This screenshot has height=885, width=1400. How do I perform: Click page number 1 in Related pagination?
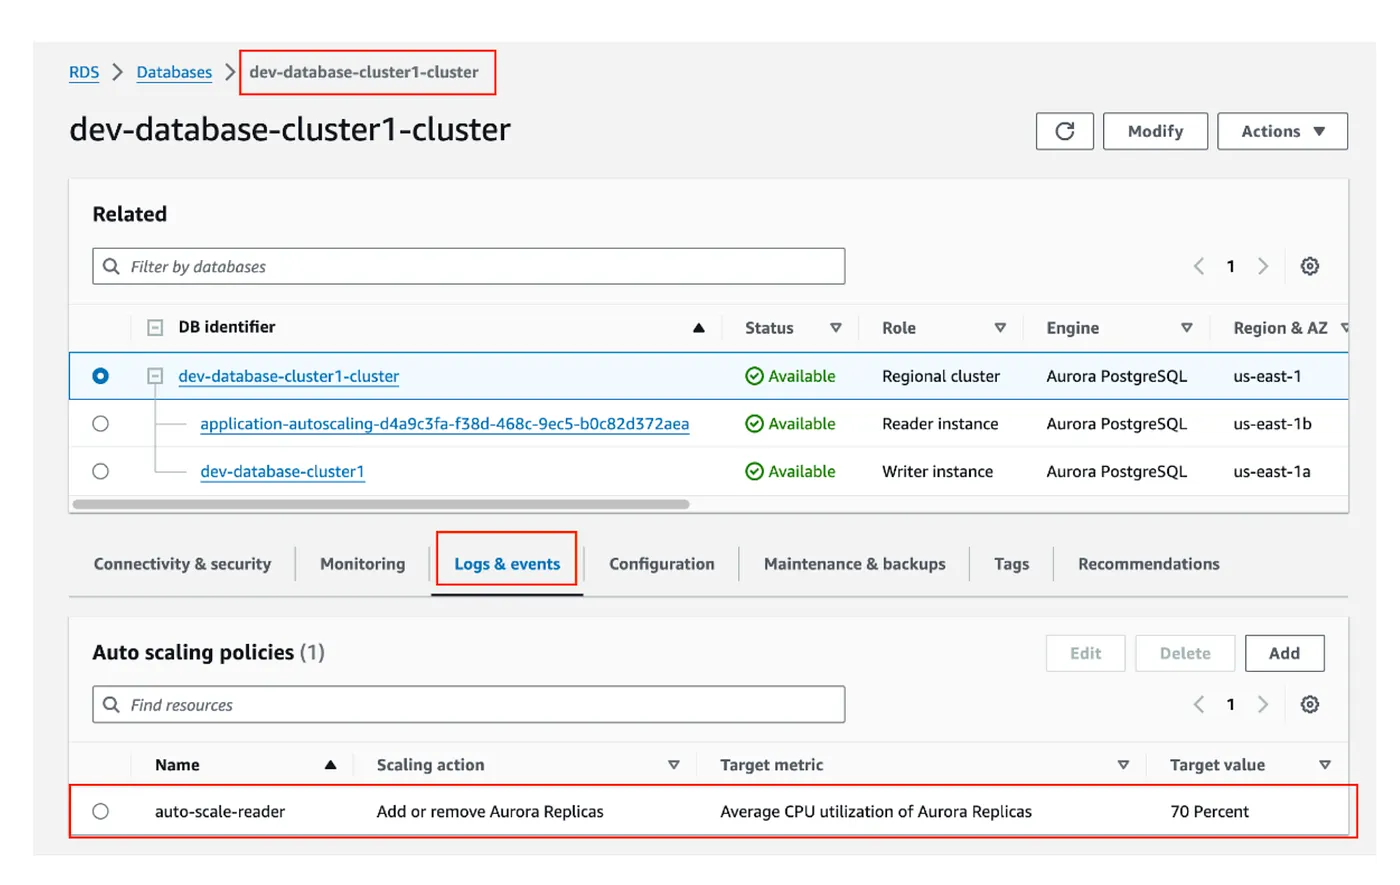[1231, 266]
